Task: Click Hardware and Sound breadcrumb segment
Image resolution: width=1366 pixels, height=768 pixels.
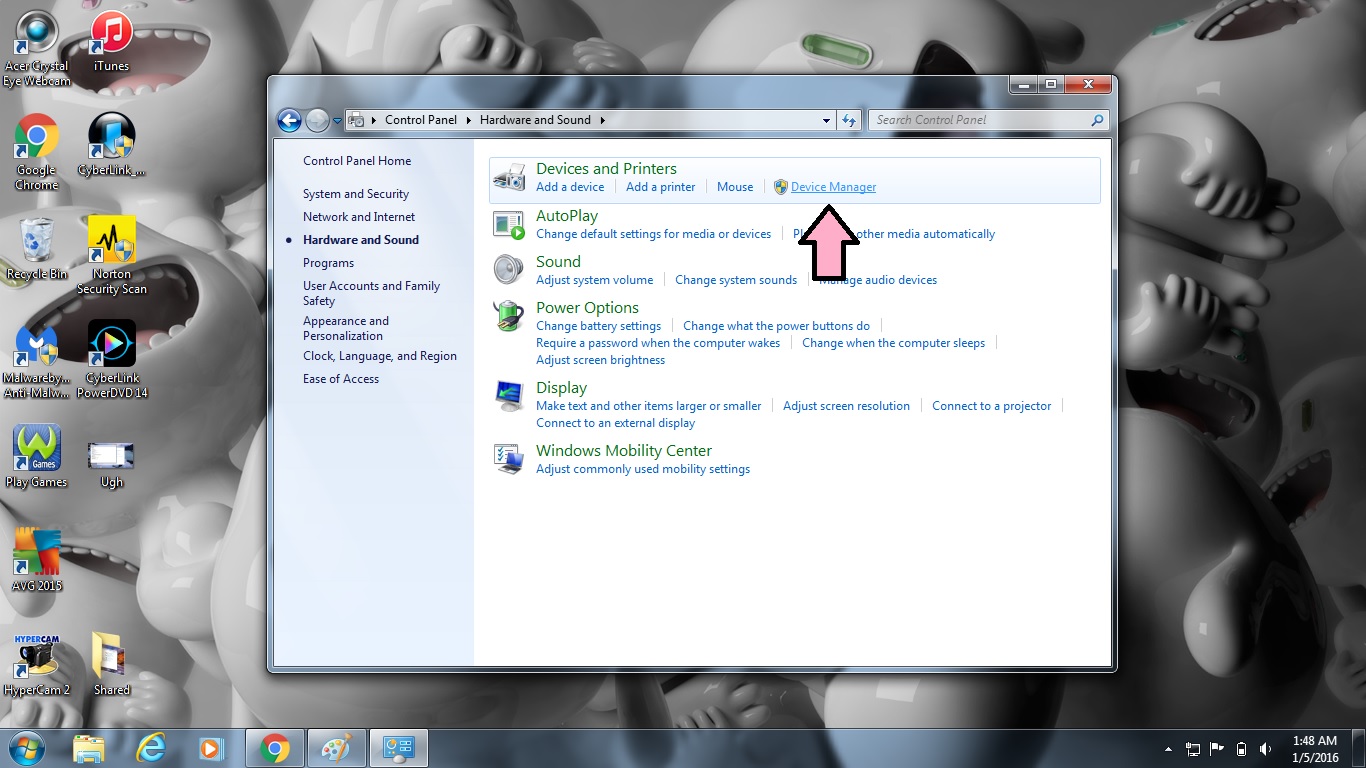Action: click(535, 120)
